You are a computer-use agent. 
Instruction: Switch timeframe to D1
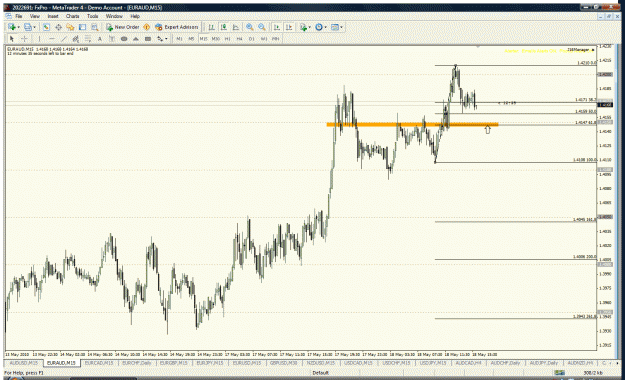(252, 39)
